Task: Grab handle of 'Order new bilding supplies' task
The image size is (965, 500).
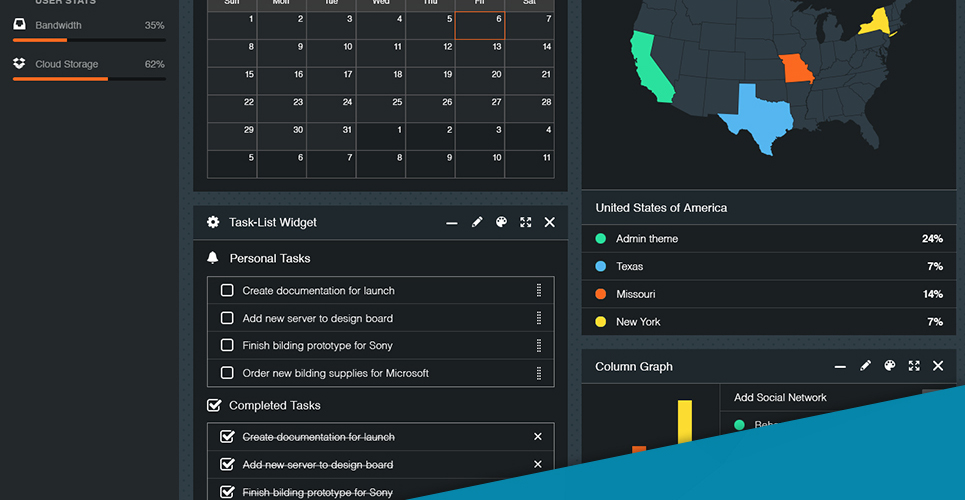Action: (539, 373)
